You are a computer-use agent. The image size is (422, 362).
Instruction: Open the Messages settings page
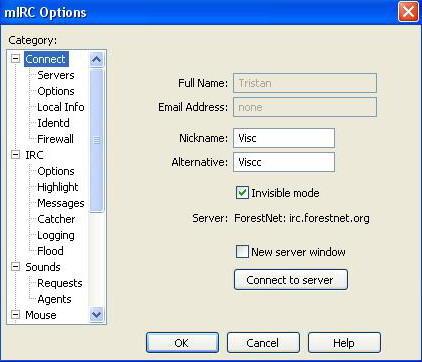61,203
